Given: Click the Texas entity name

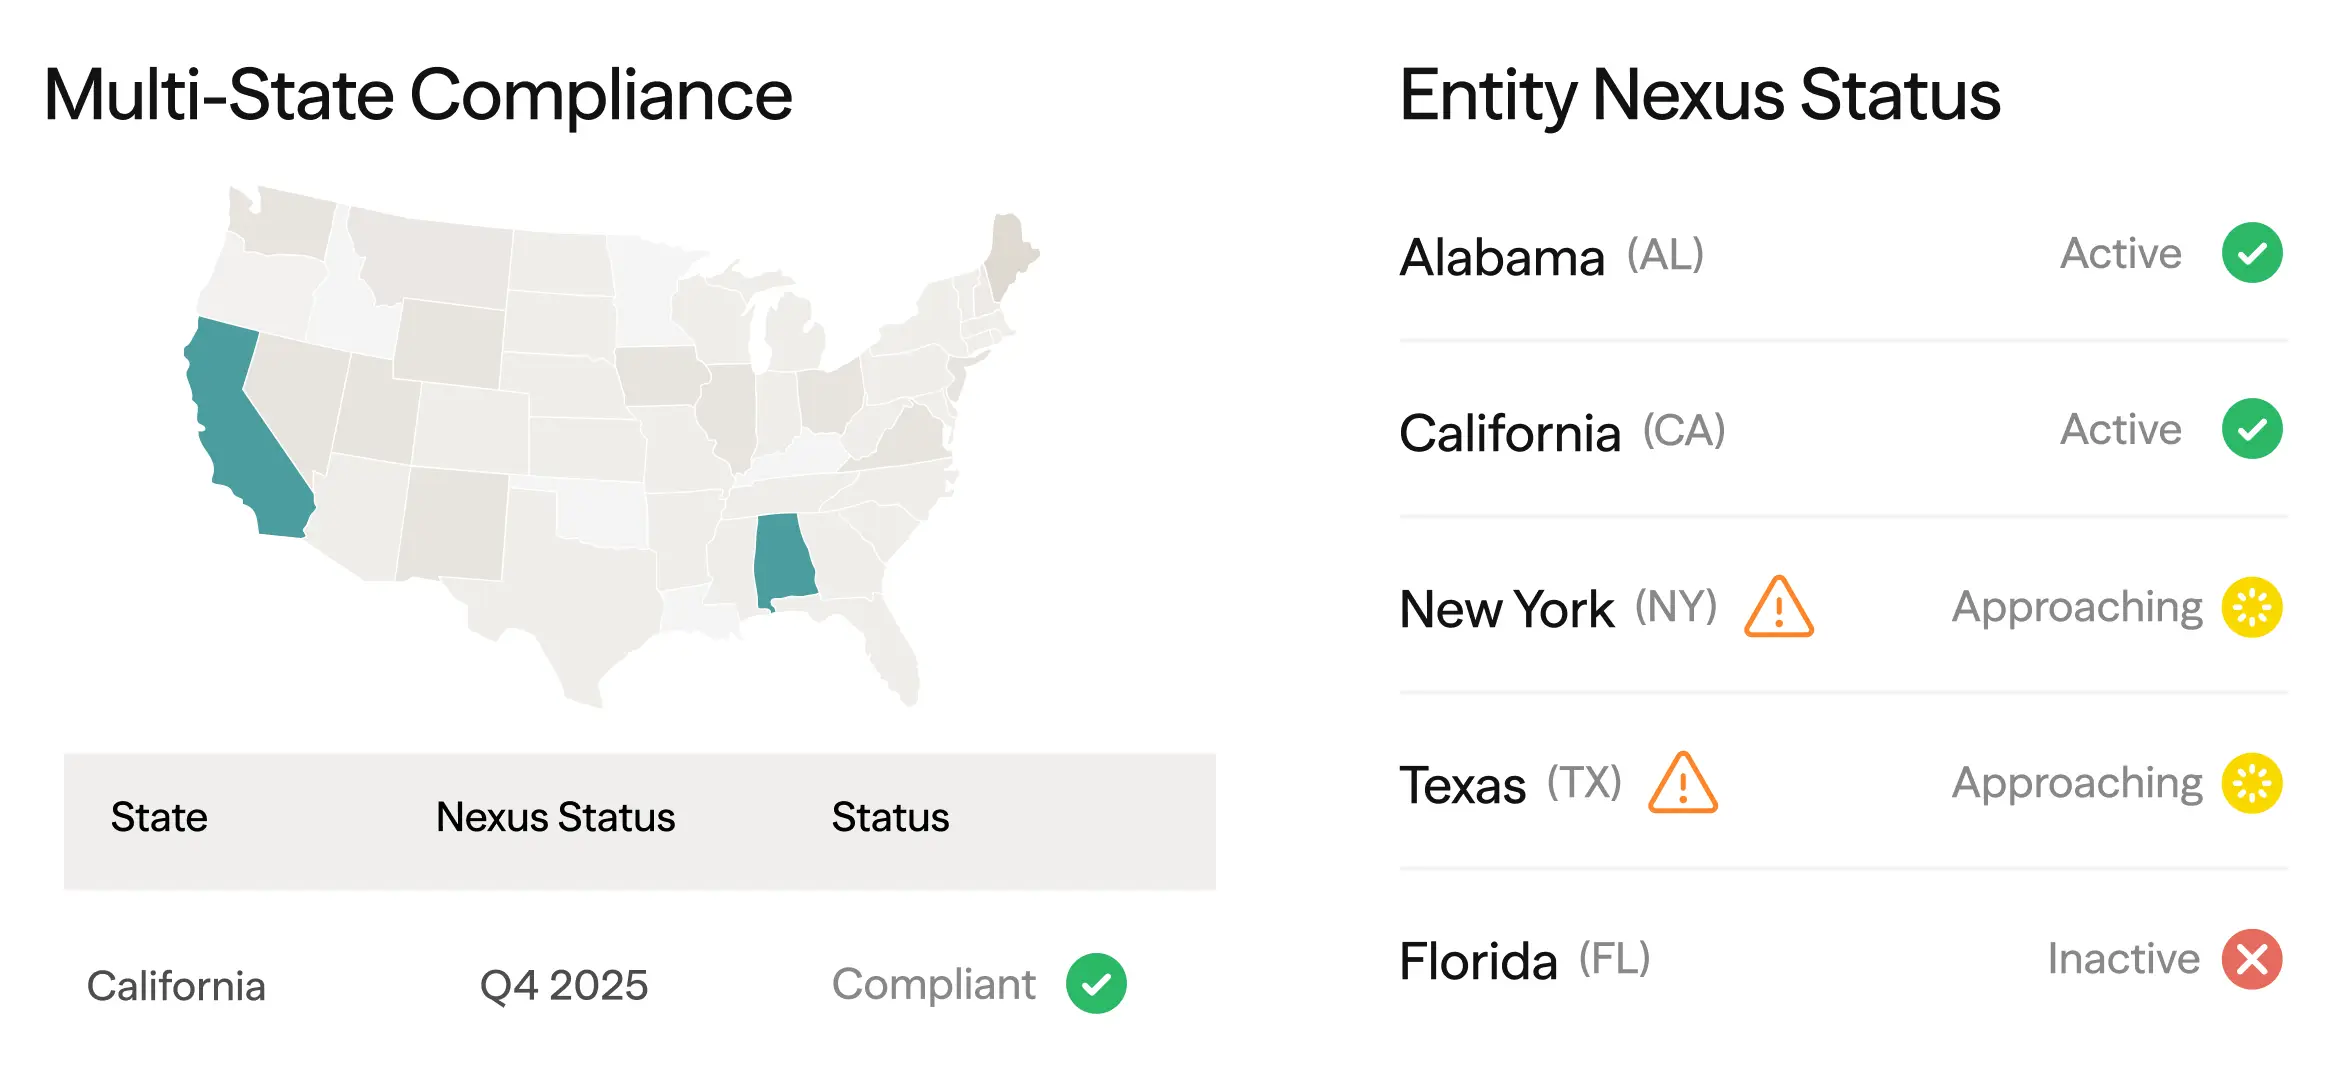Looking at the screenshot, I should click(1462, 785).
